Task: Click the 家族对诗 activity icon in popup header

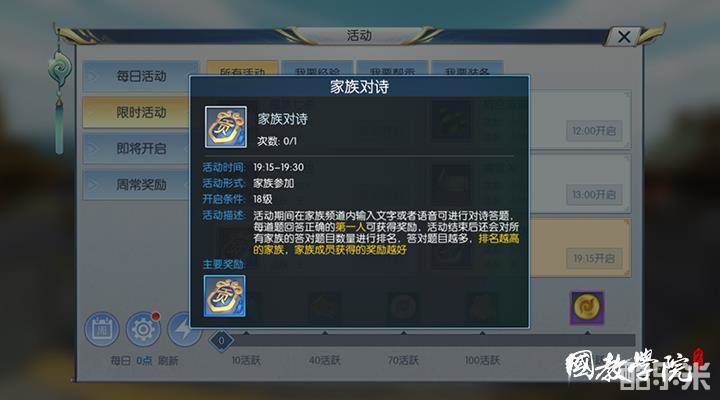Action: click(x=225, y=127)
